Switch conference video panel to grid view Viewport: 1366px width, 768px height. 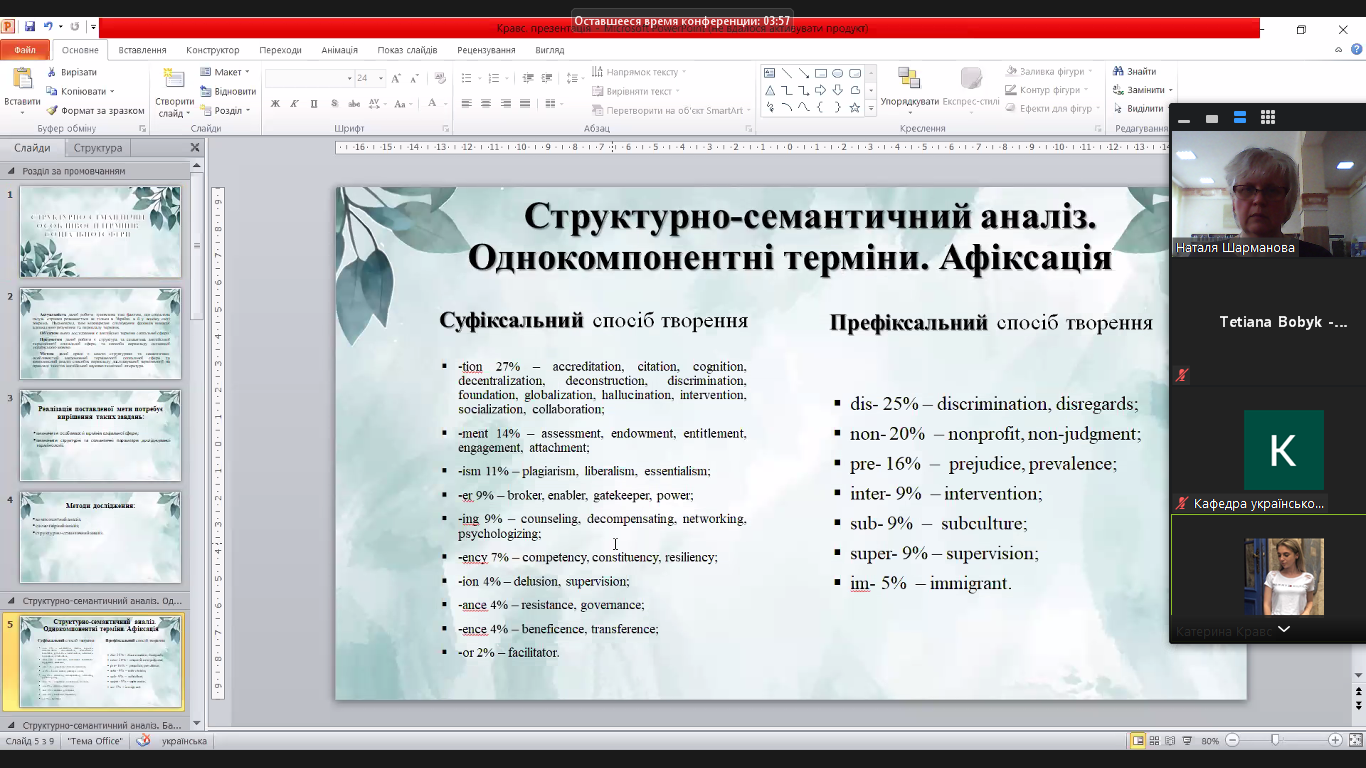pos(1268,118)
